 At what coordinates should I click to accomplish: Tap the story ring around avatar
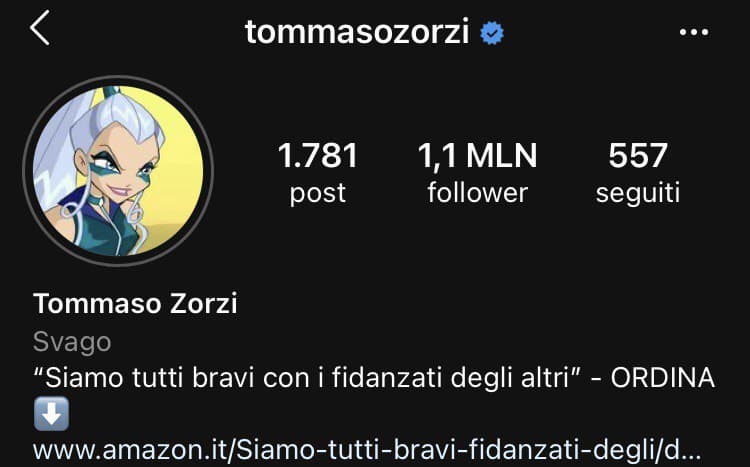(x=118, y=170)
